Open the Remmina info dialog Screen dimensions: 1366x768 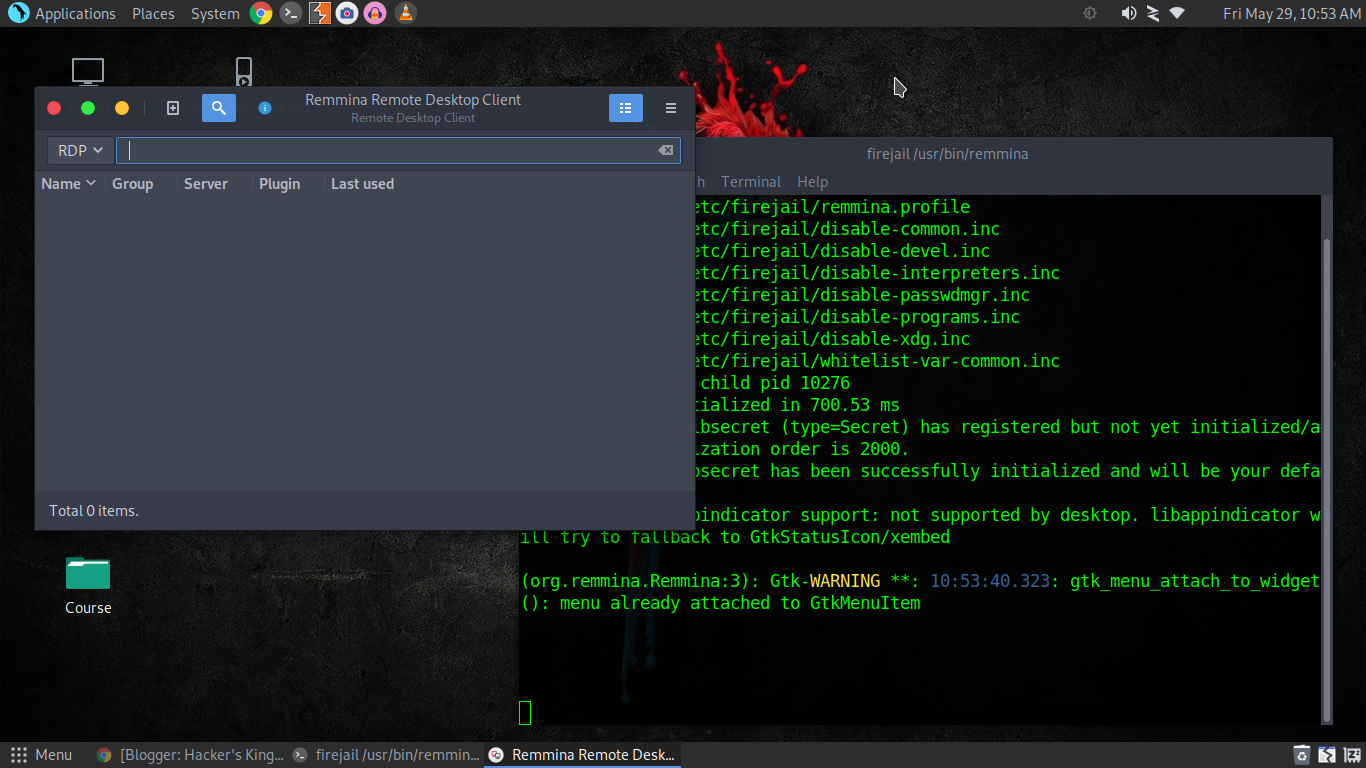[x=264, y=107]
